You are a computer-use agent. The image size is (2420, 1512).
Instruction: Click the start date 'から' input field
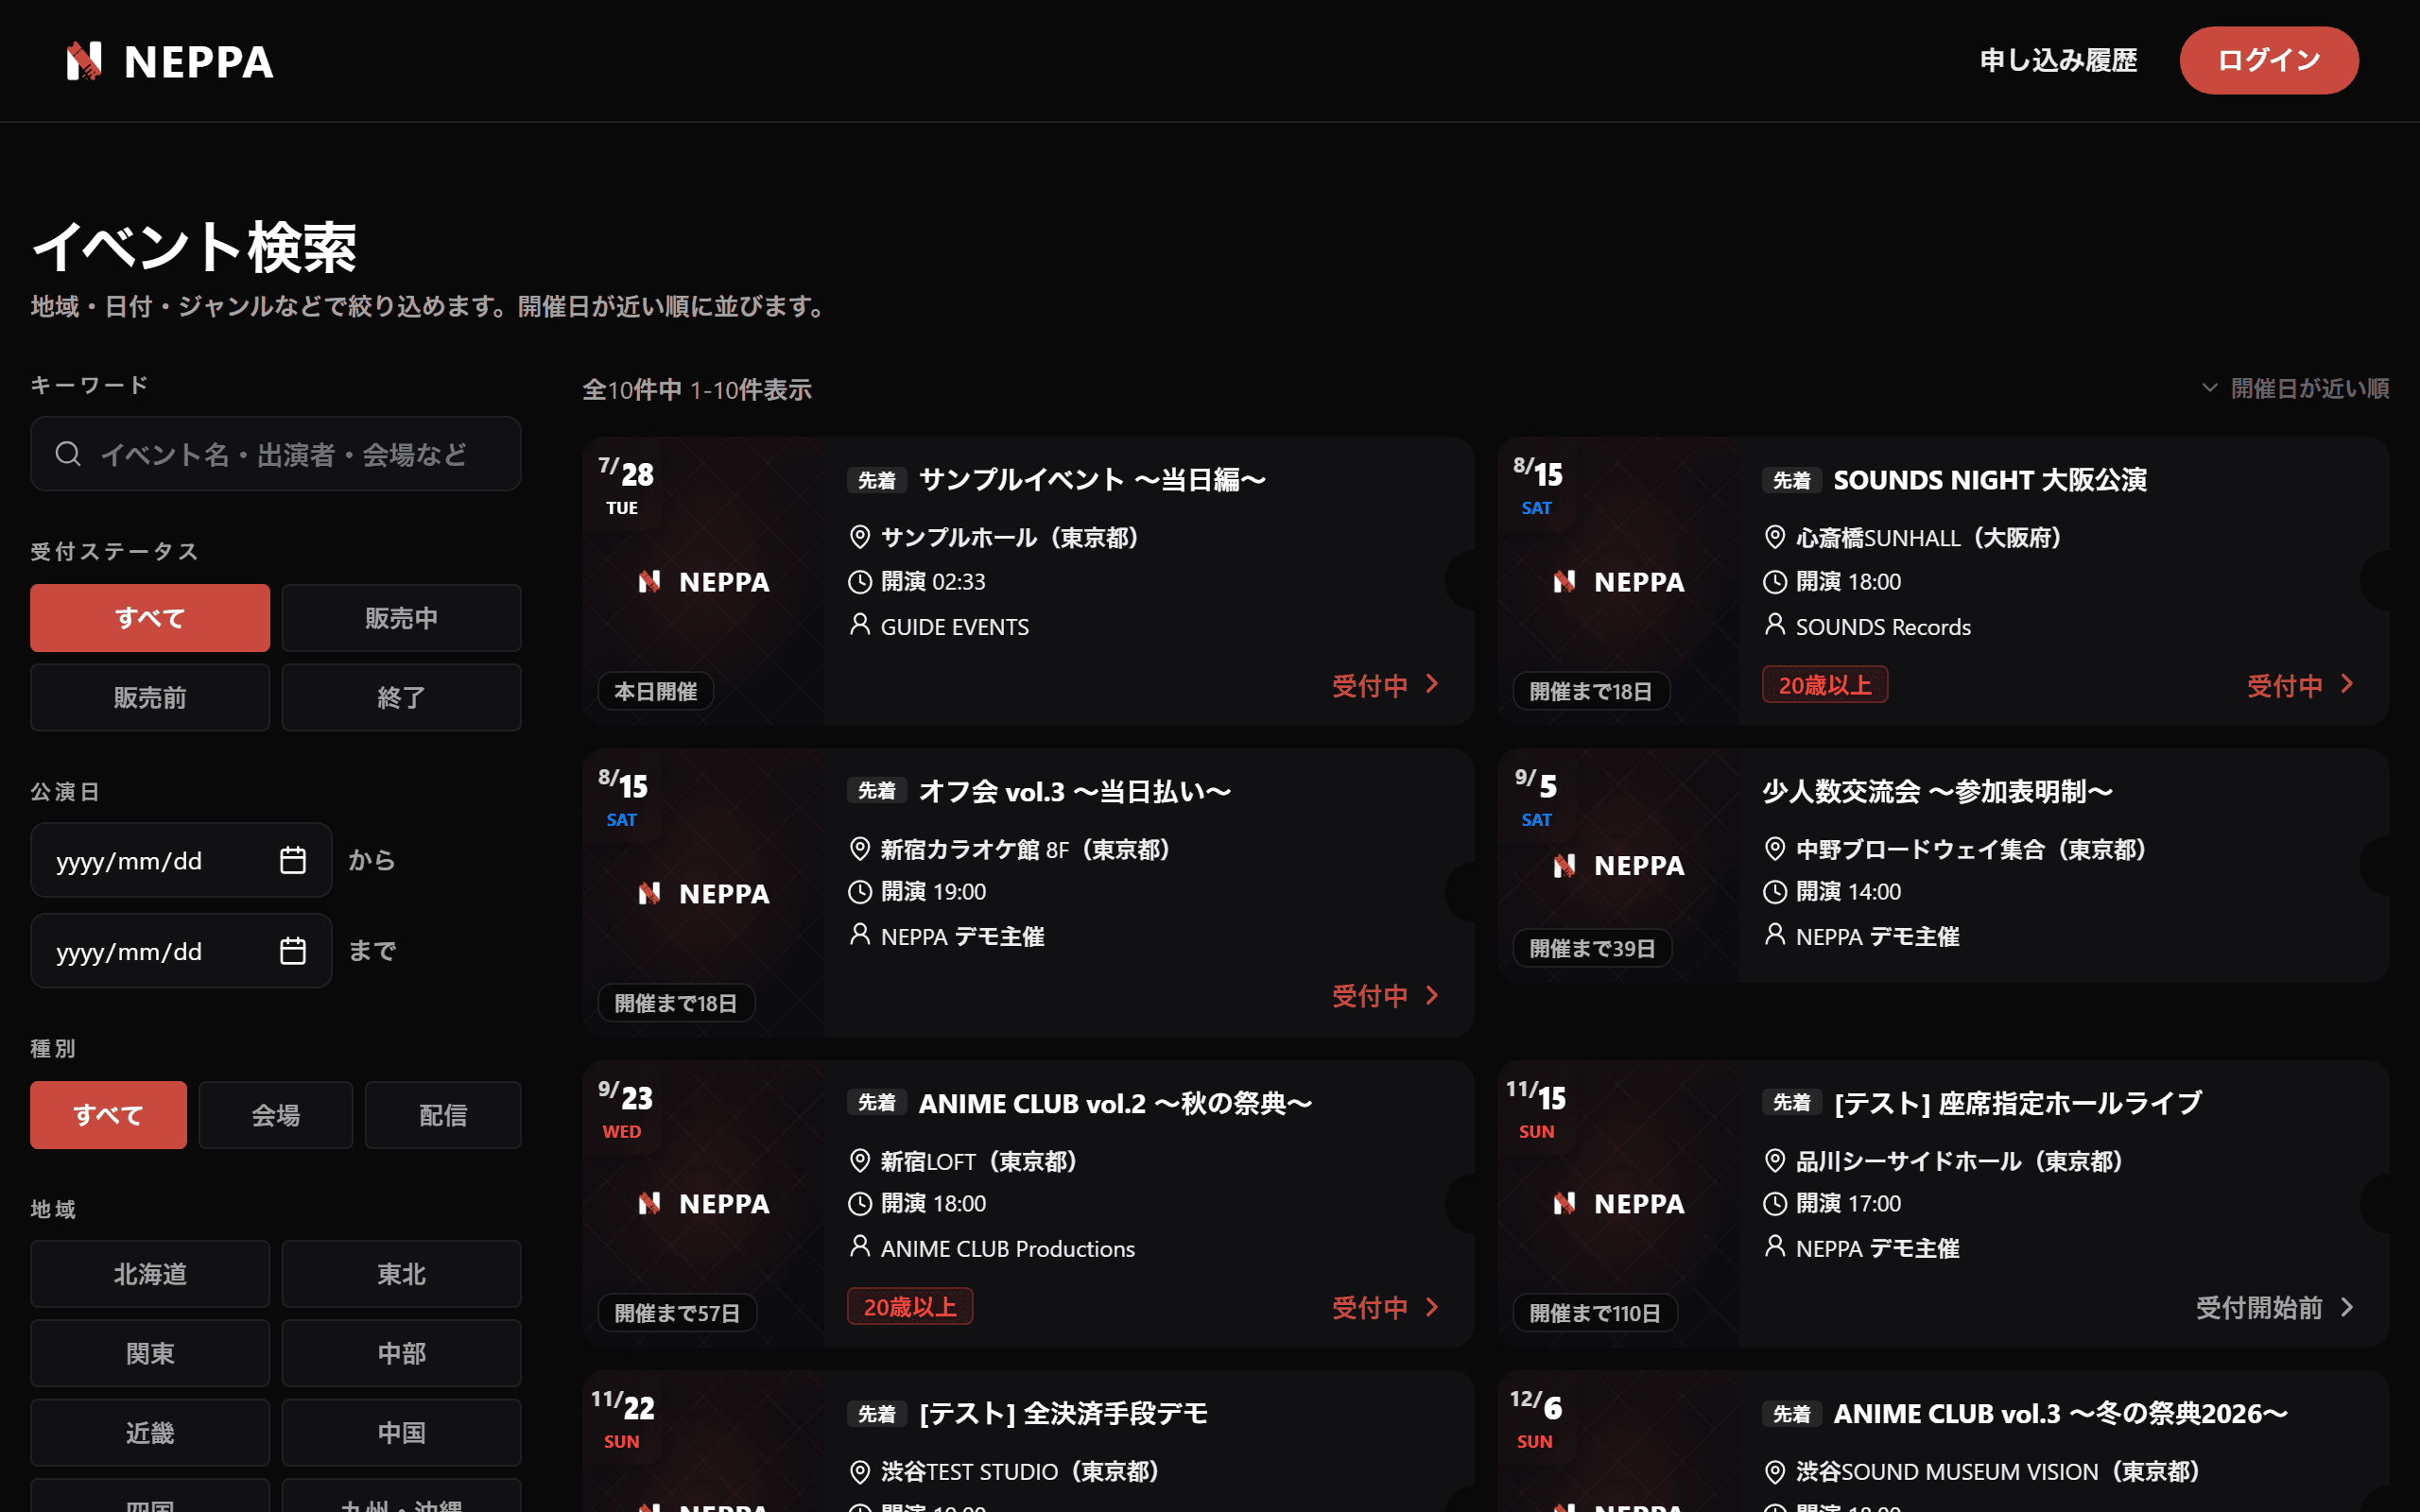pos(181,860)
